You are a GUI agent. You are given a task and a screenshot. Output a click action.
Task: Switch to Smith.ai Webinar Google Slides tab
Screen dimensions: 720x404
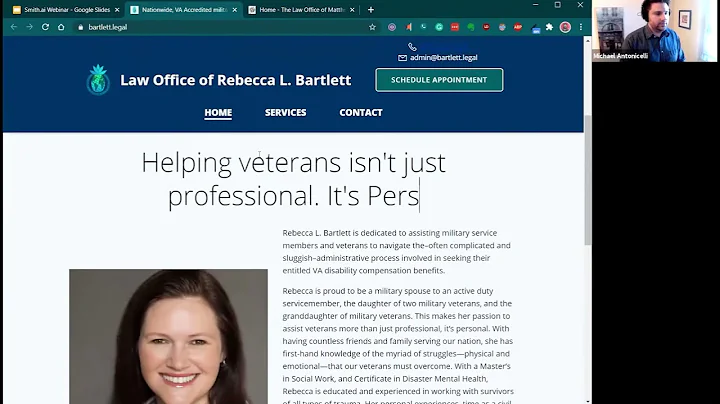(x=66, y=10)
